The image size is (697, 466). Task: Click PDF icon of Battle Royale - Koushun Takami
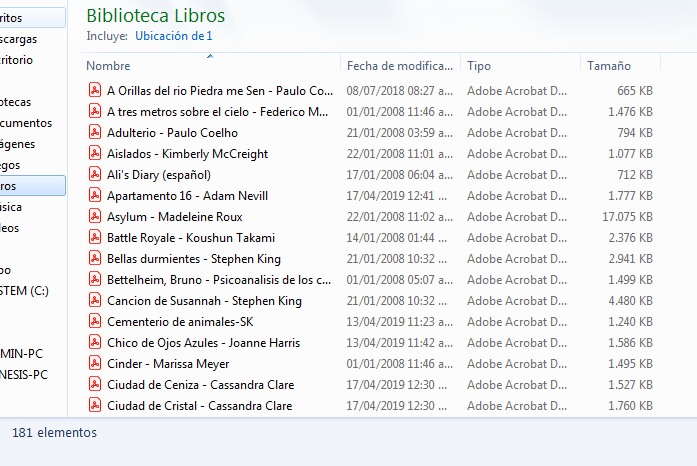[x=95, y=237]
